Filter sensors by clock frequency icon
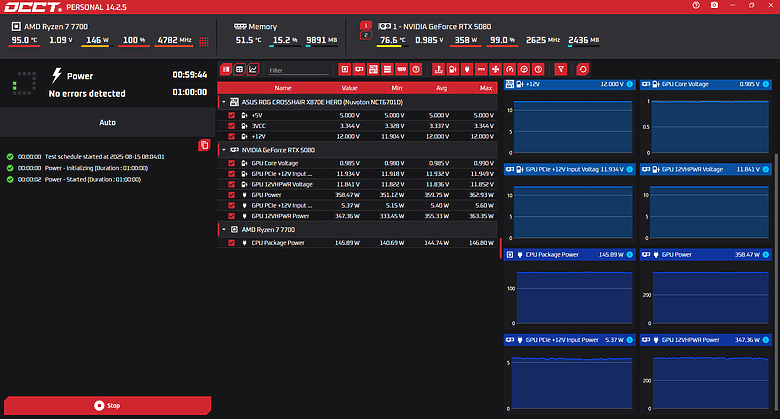Image resolution: width=780 pixels, height=419 pixels. [524, 70]
